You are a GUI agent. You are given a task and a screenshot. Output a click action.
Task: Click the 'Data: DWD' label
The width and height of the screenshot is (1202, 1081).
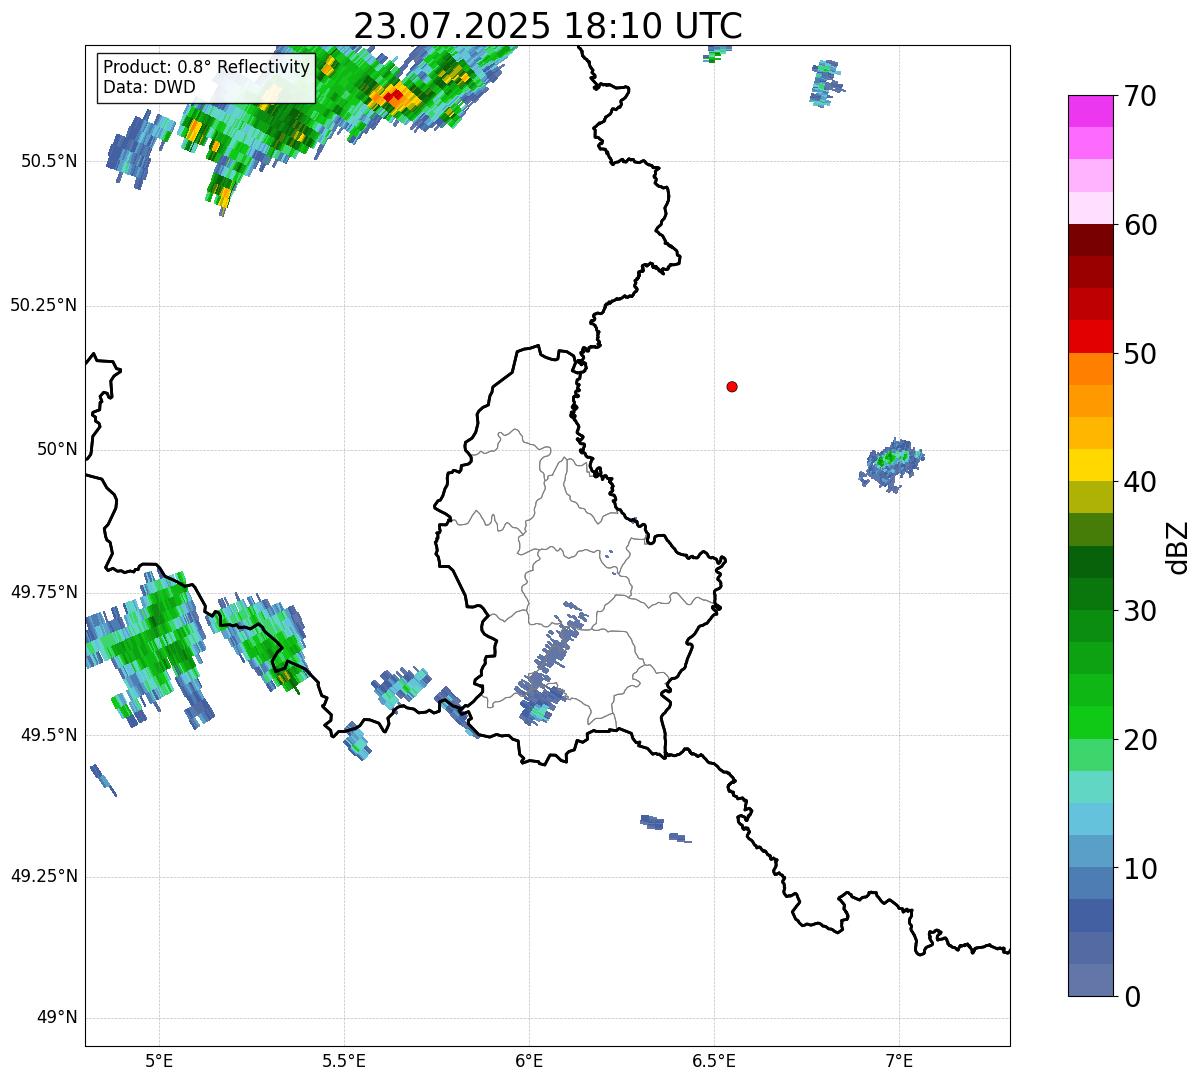tap(149, 87)
